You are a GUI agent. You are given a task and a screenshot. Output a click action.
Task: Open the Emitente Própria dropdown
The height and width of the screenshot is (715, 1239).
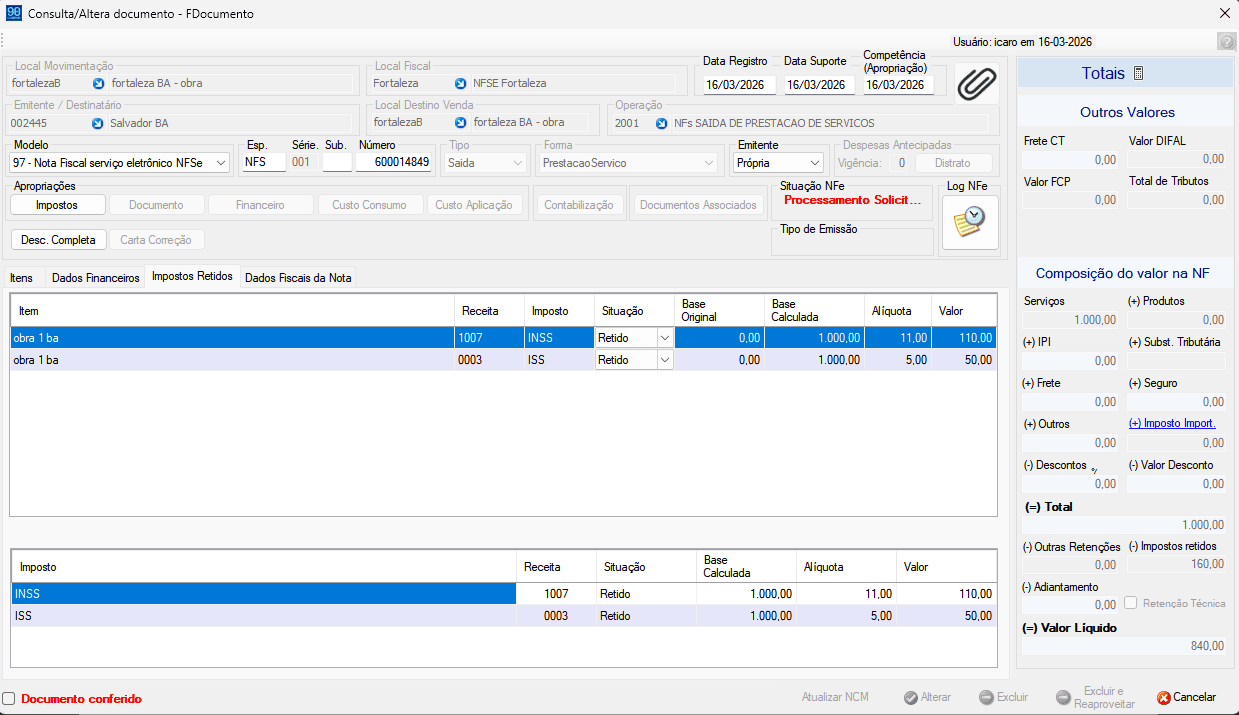[816, 162]
